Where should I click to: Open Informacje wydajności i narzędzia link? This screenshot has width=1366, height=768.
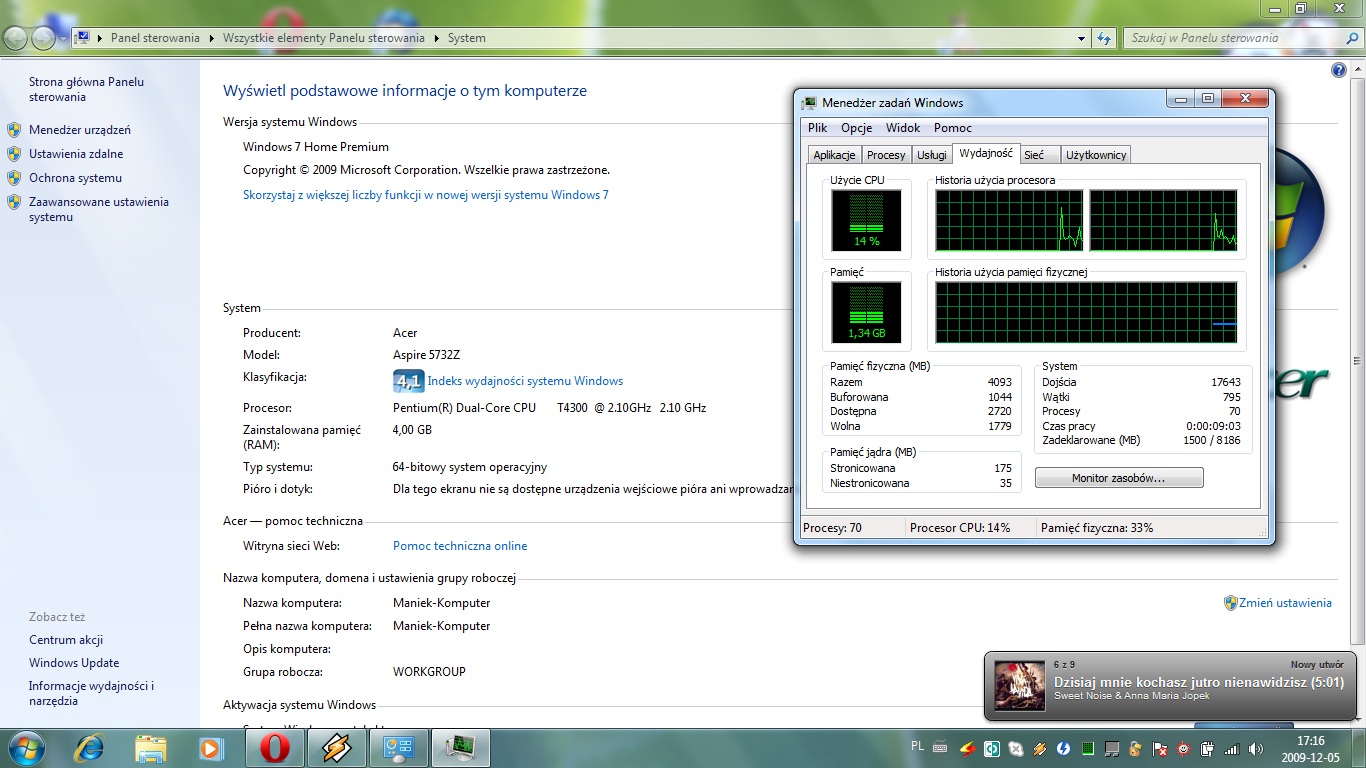click(x=91, y=693)
